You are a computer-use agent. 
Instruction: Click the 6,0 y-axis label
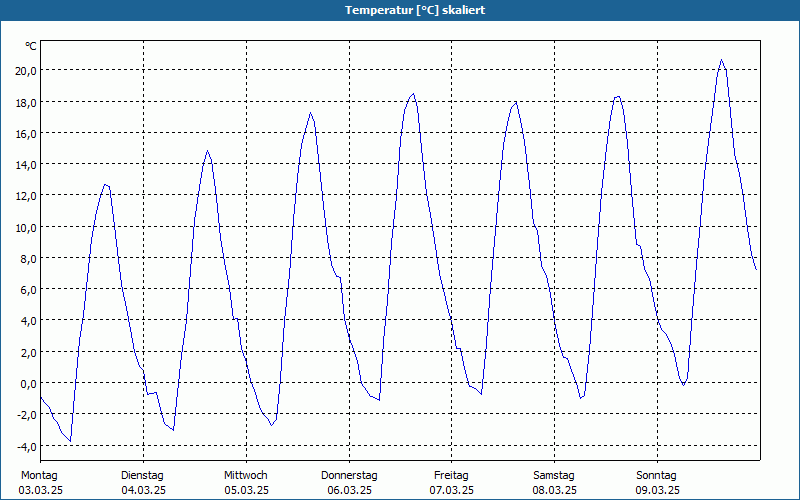pos(28,290)
